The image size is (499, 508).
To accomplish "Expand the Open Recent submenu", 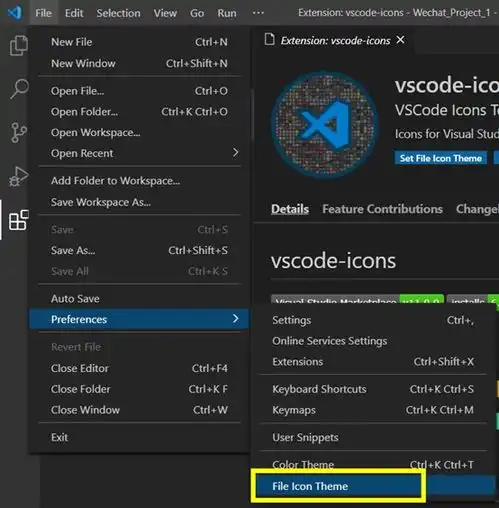I will [x=139, y=153].
